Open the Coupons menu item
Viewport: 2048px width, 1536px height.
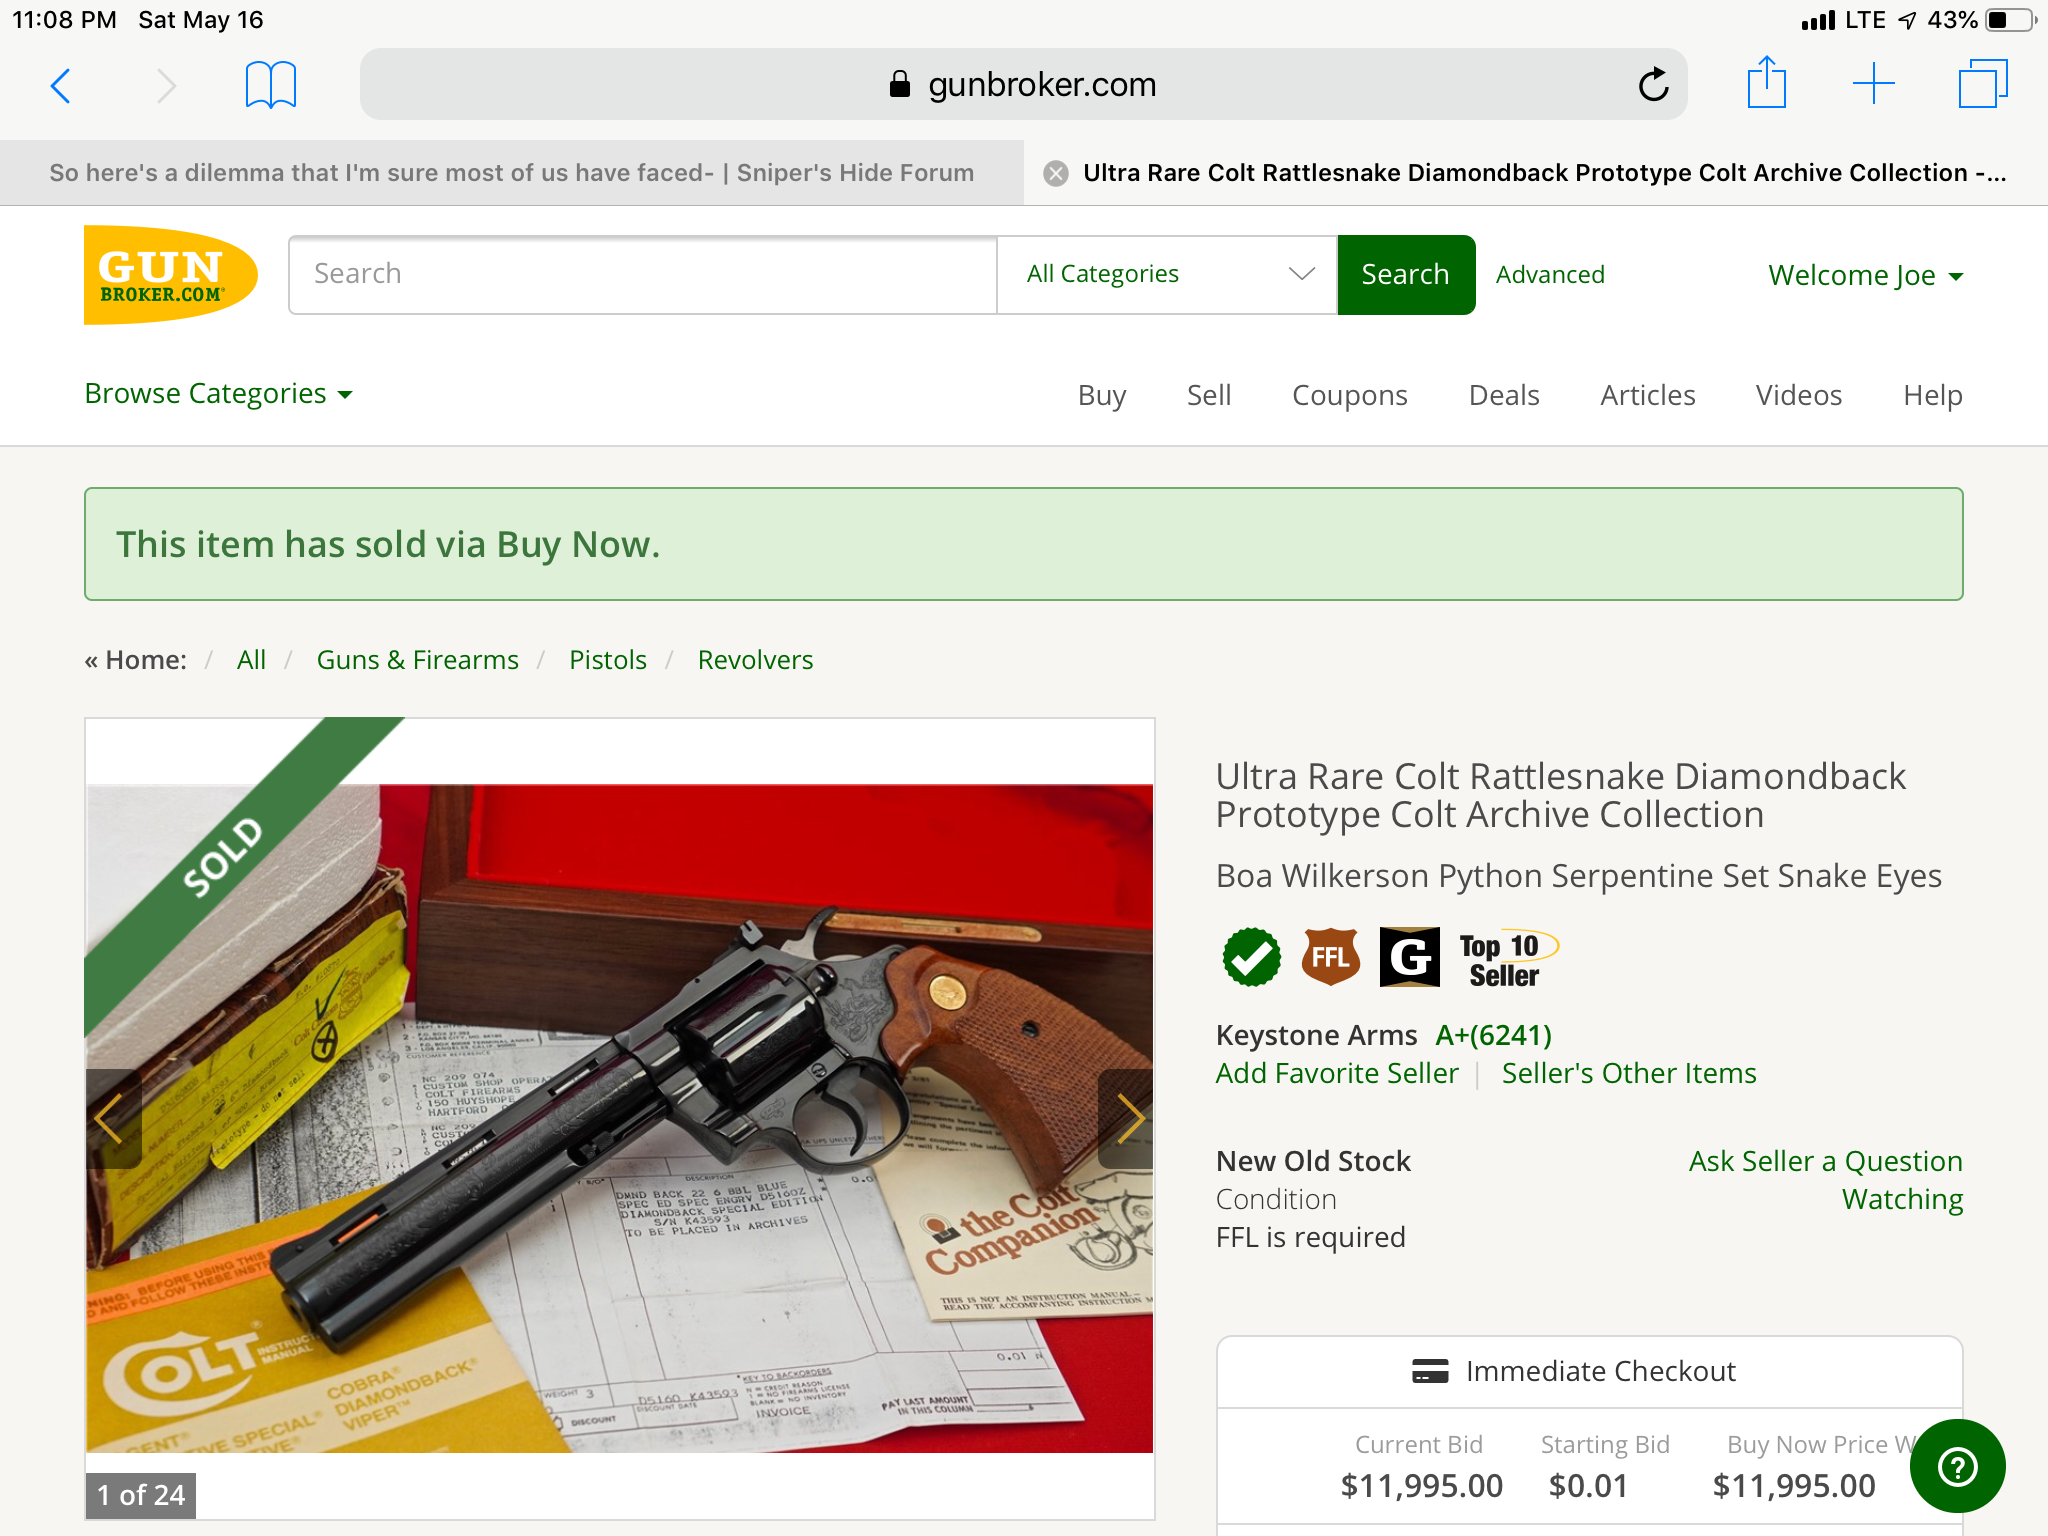[x=1350, y=395]
